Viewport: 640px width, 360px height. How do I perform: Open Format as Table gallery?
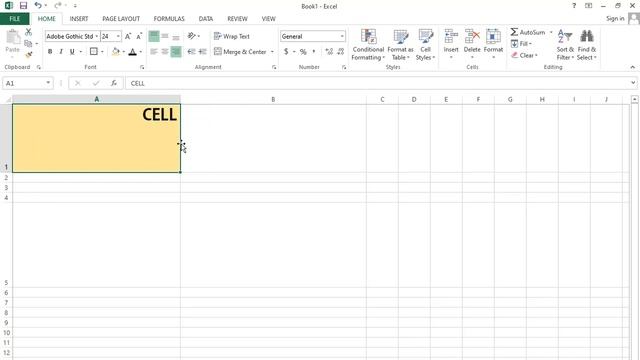[400, 45]
